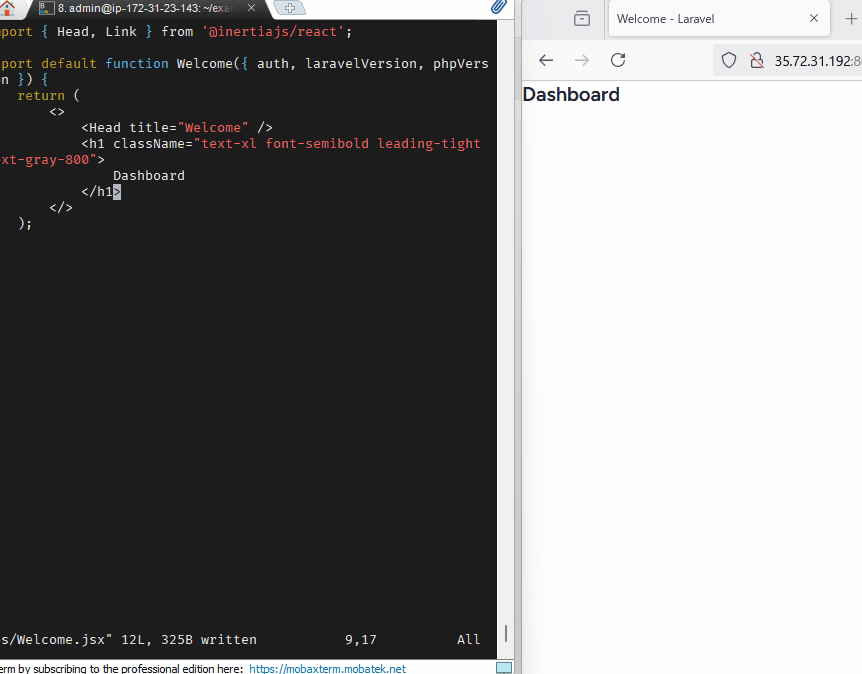
Task: Click the closing </h1> tag in editor
Action: [101, 191]
